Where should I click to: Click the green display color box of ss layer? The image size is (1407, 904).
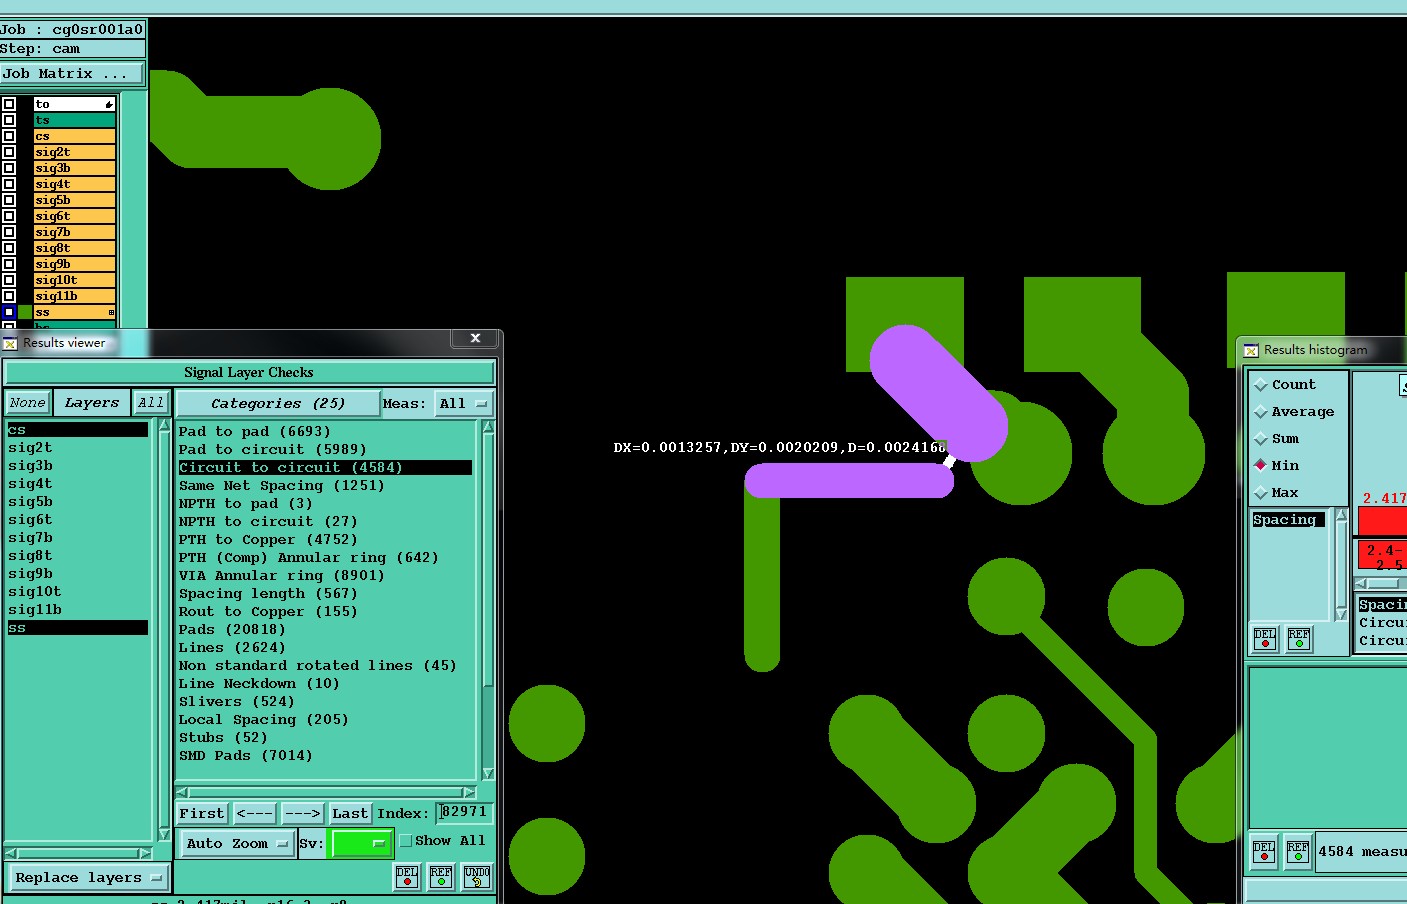tap(25, 312)
